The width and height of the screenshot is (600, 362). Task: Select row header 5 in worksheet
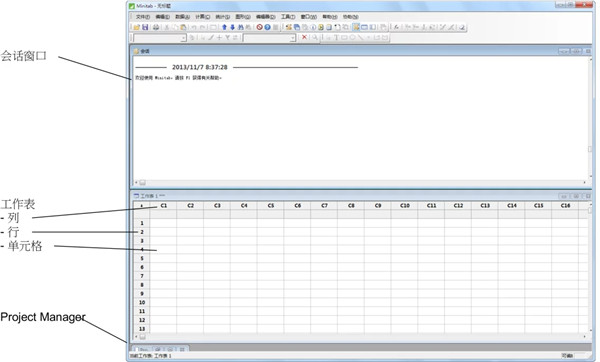tap(142, 258)
